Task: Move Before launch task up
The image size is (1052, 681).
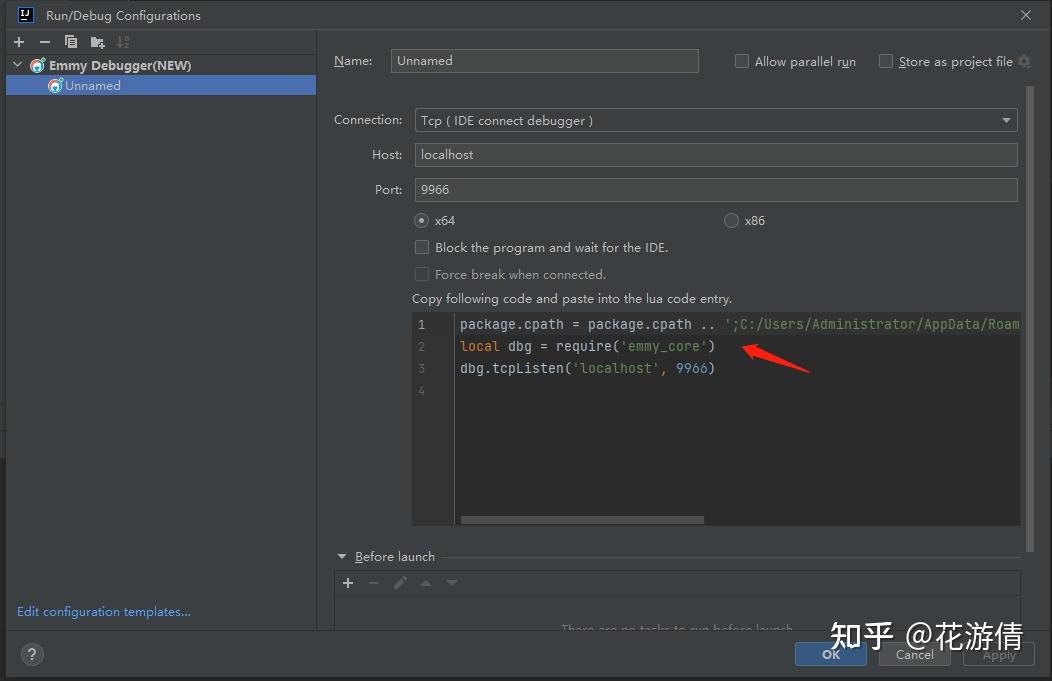Action: coord(426,583)
